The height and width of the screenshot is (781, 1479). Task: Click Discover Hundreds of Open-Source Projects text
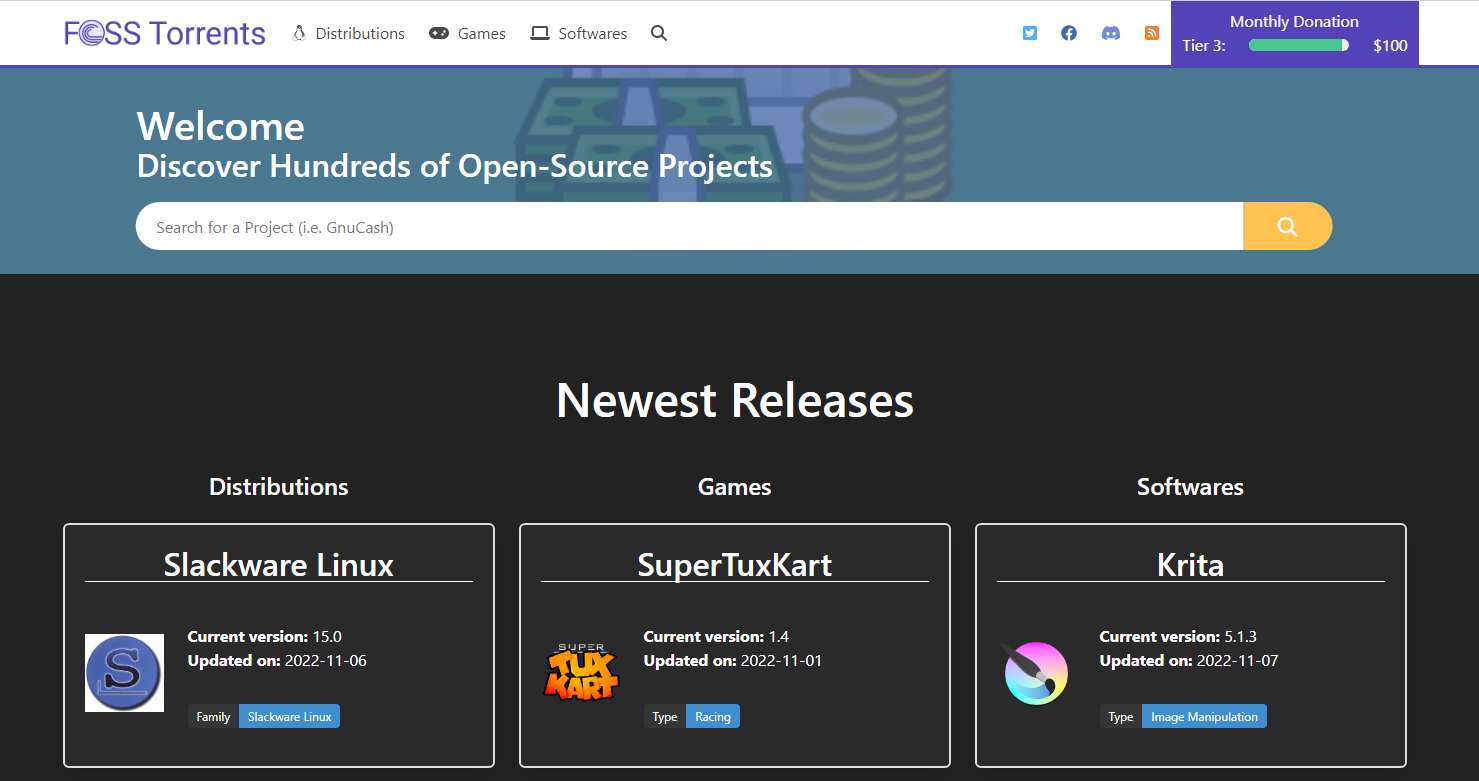click(x=455, y=166)
